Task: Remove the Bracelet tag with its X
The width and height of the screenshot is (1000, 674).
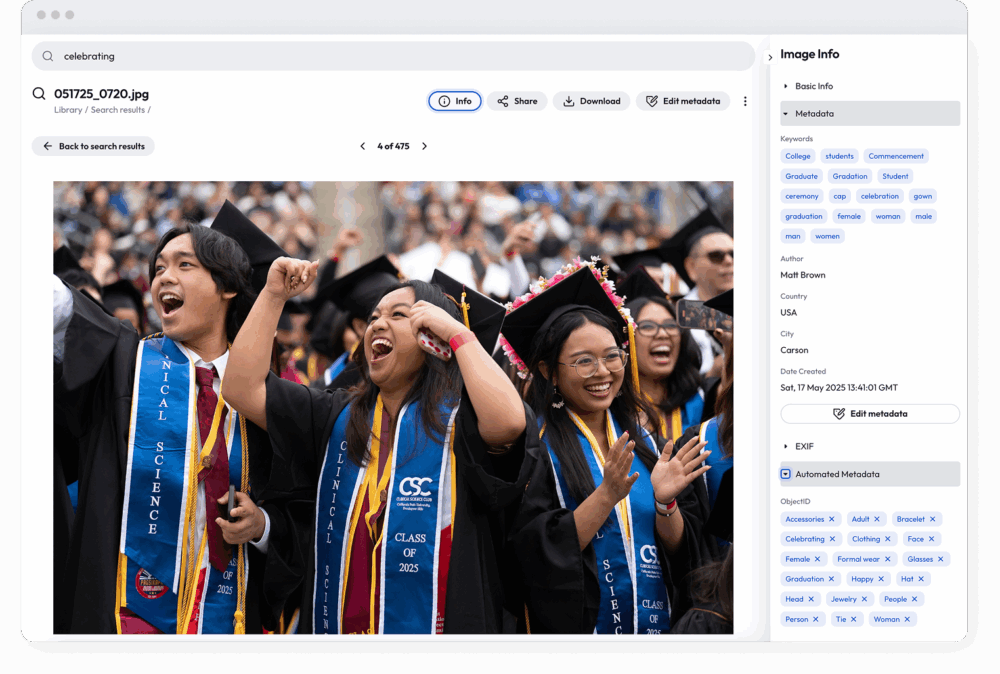Action: (932, 519)
